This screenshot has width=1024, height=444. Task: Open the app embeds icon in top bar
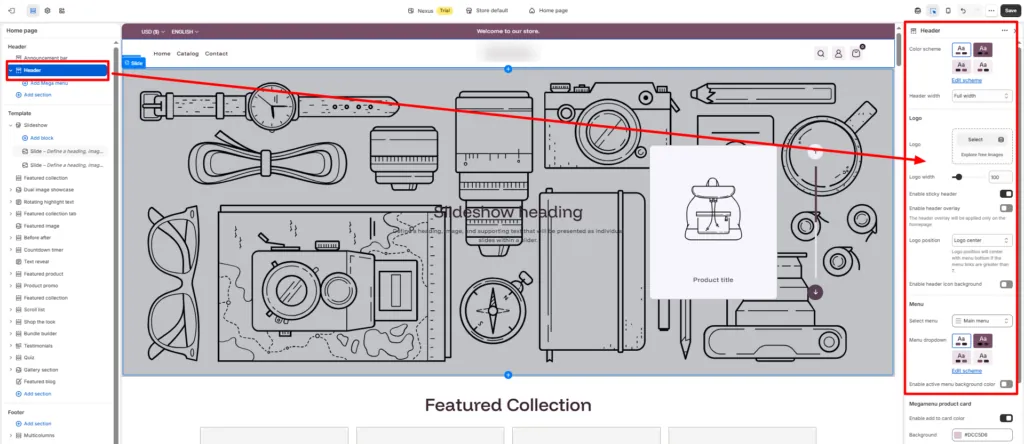click(x=61, y=10)
